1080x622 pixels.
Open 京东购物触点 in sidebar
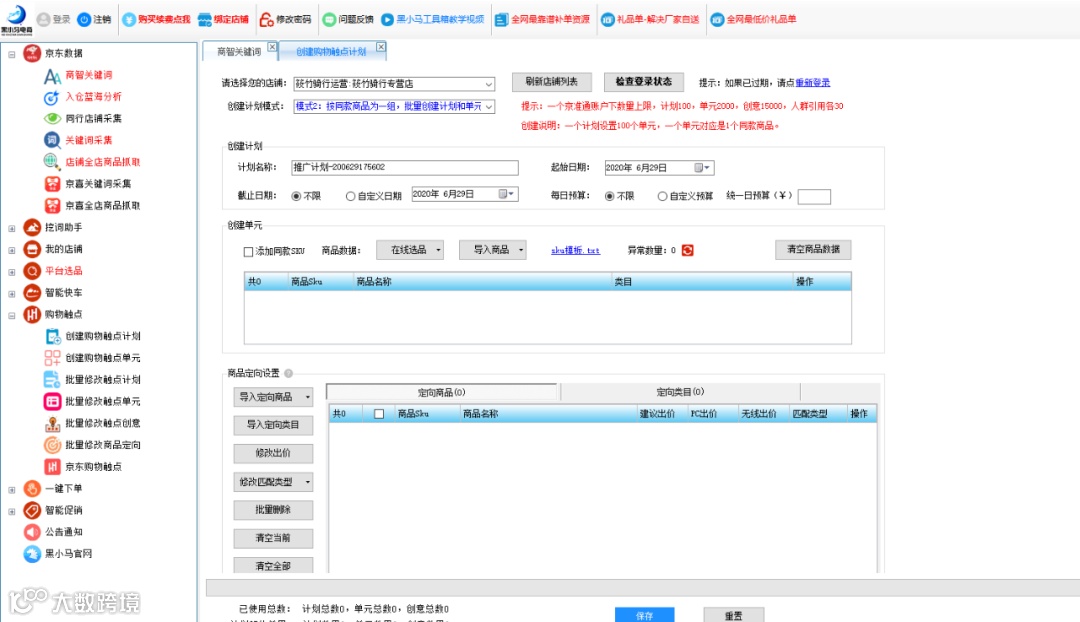pos(93,467)
